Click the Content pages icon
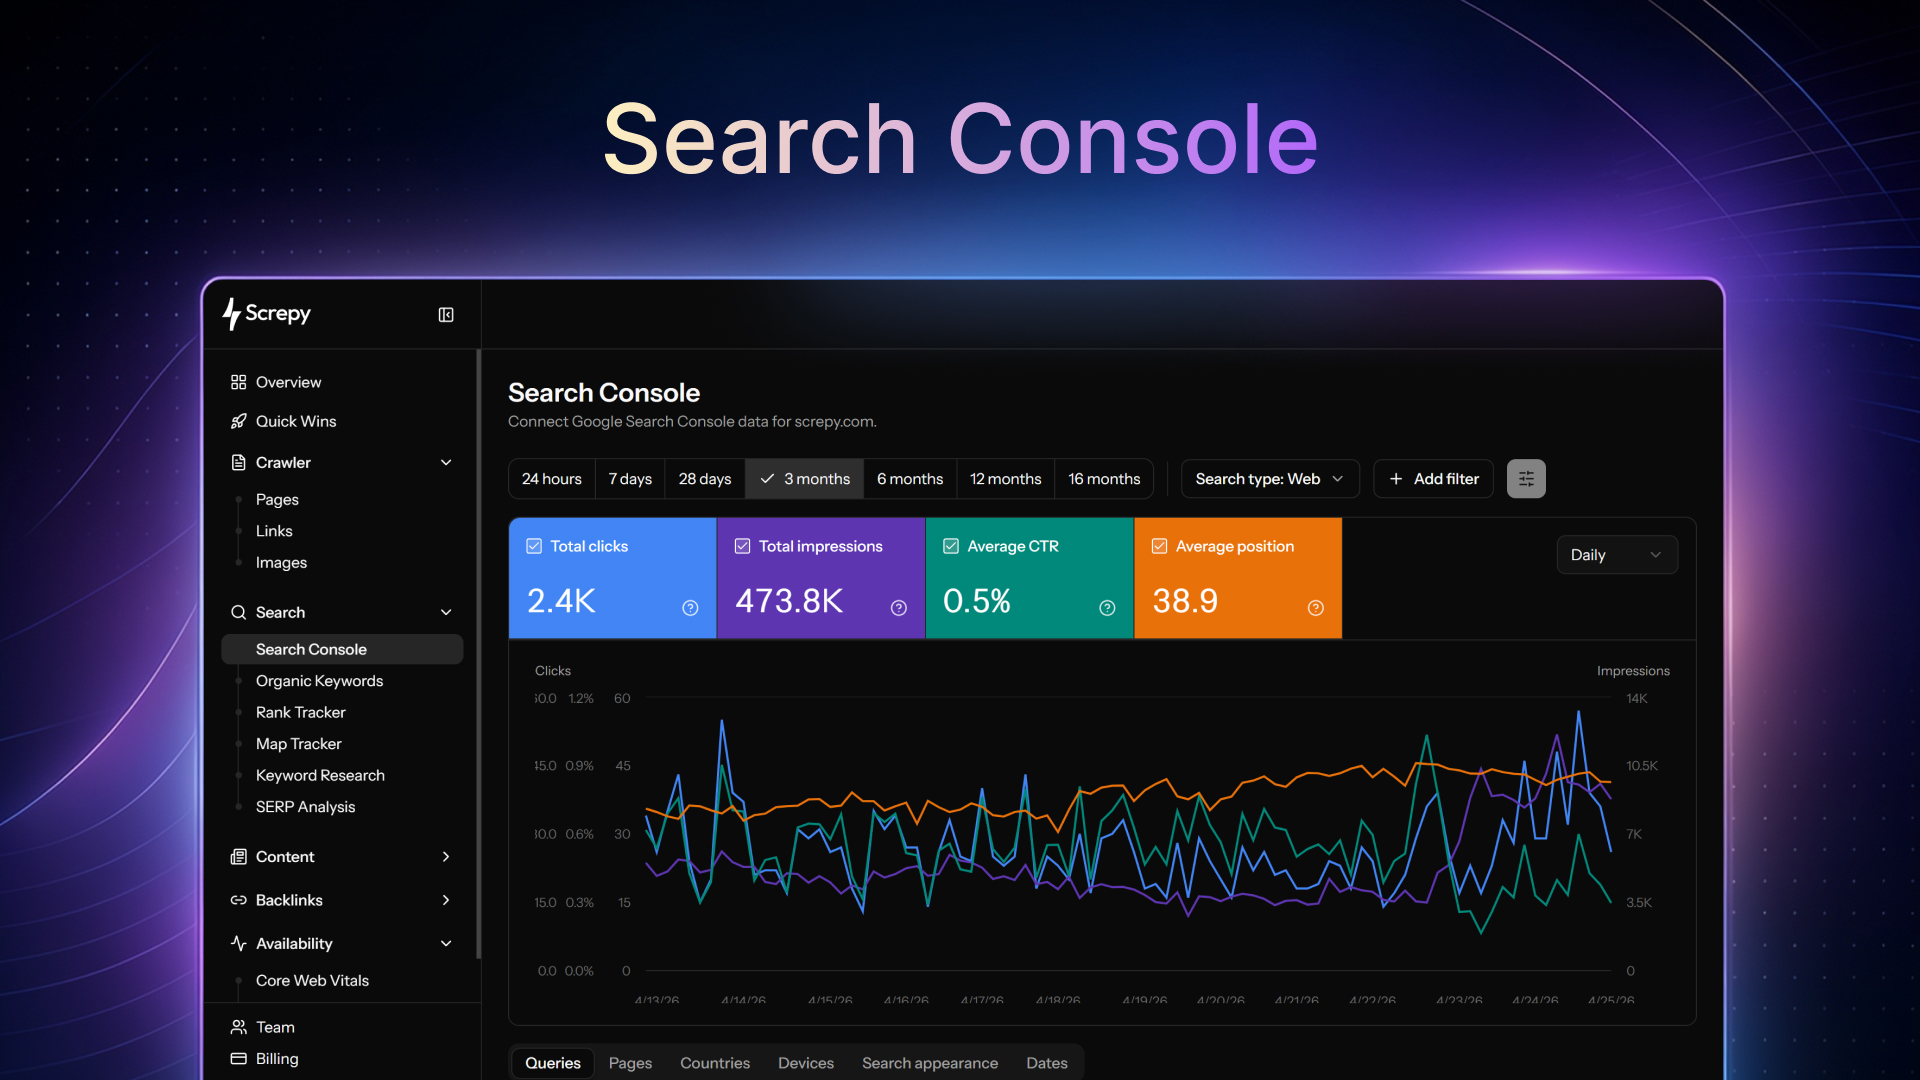 click(238, 857)
